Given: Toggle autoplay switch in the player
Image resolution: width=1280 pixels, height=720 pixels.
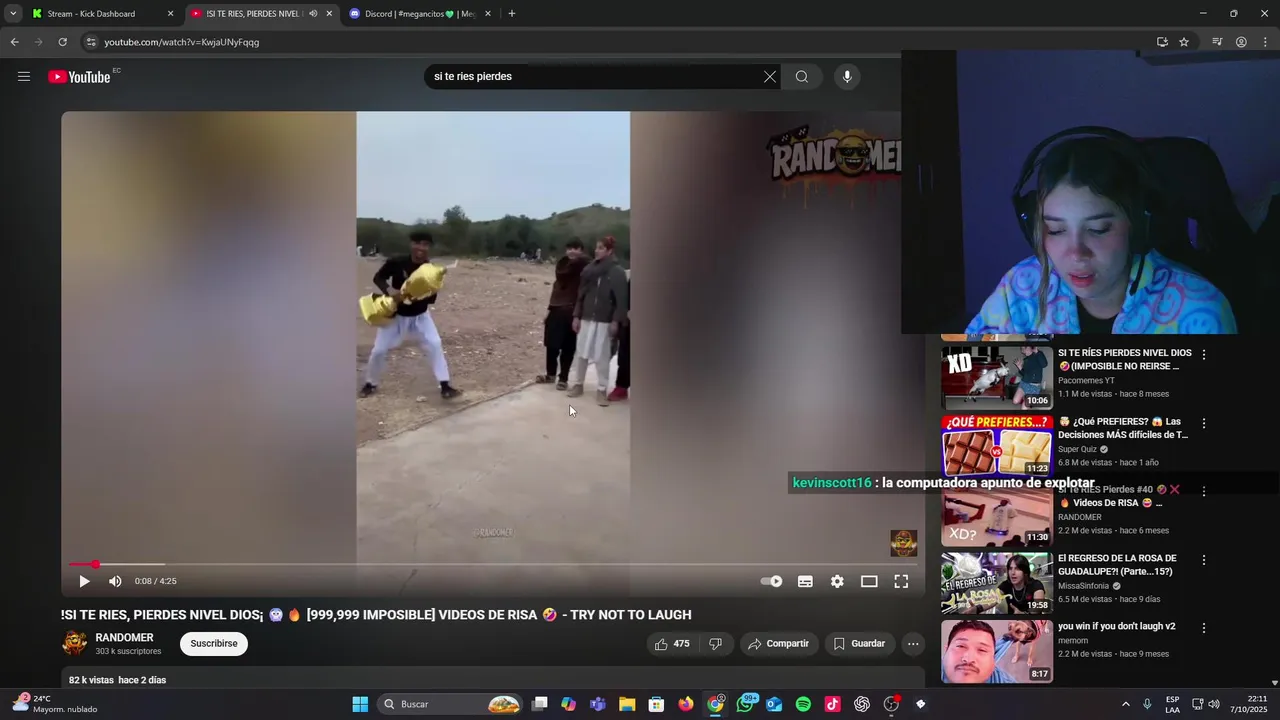Looking at the screenshot, I should pyautogui.click(x=771, y=581).
